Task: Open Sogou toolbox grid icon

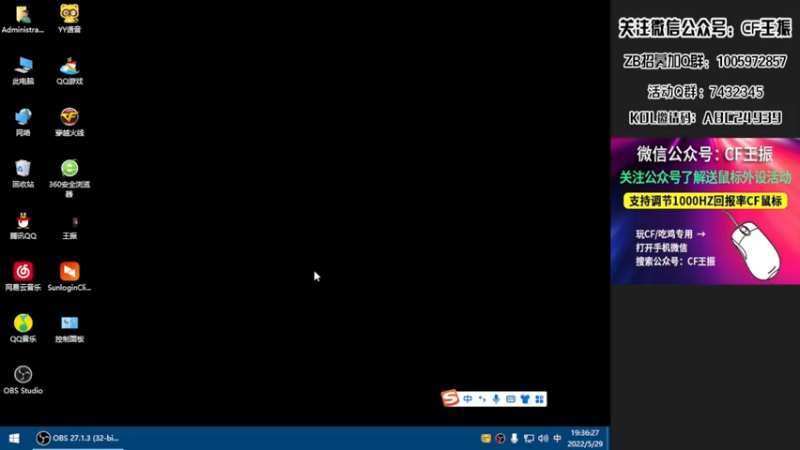Action: coord(539,399)
